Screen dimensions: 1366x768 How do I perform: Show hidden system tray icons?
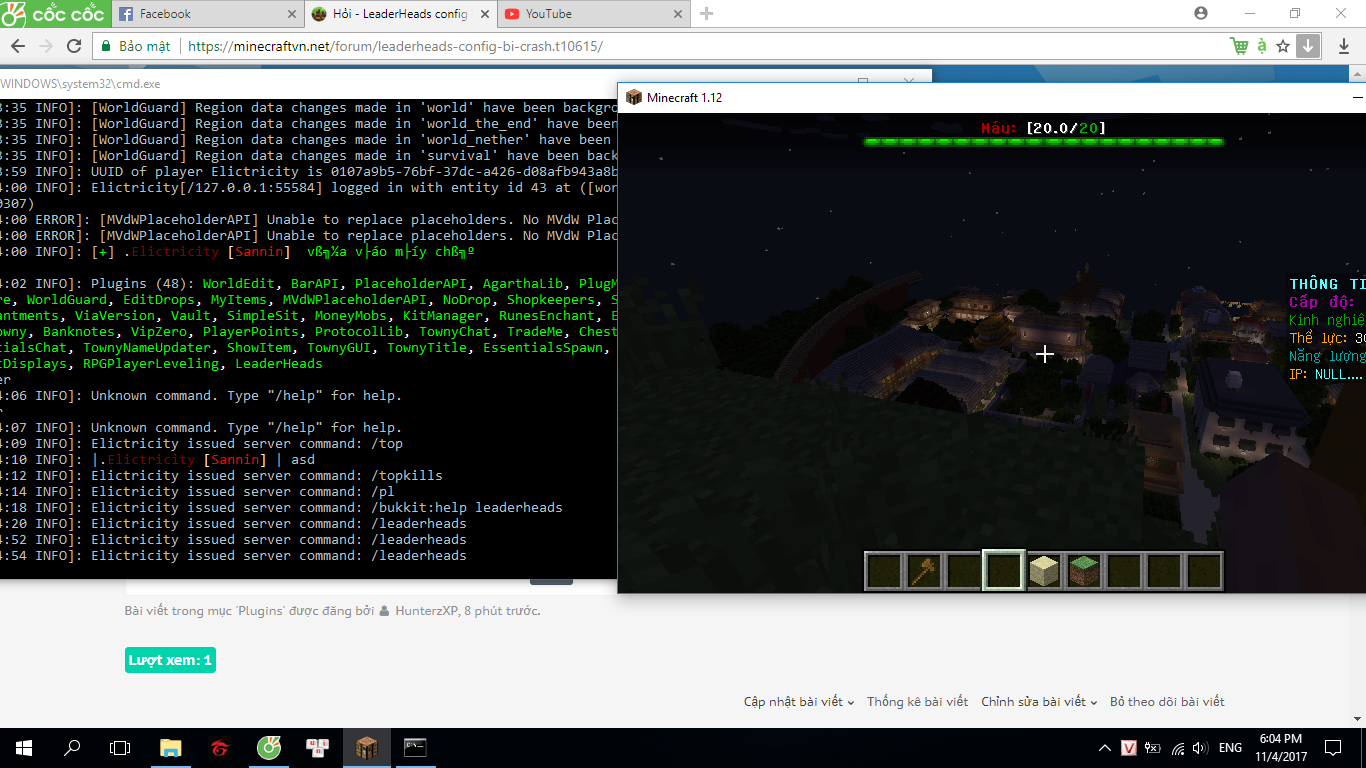(x=1105, y=748)
